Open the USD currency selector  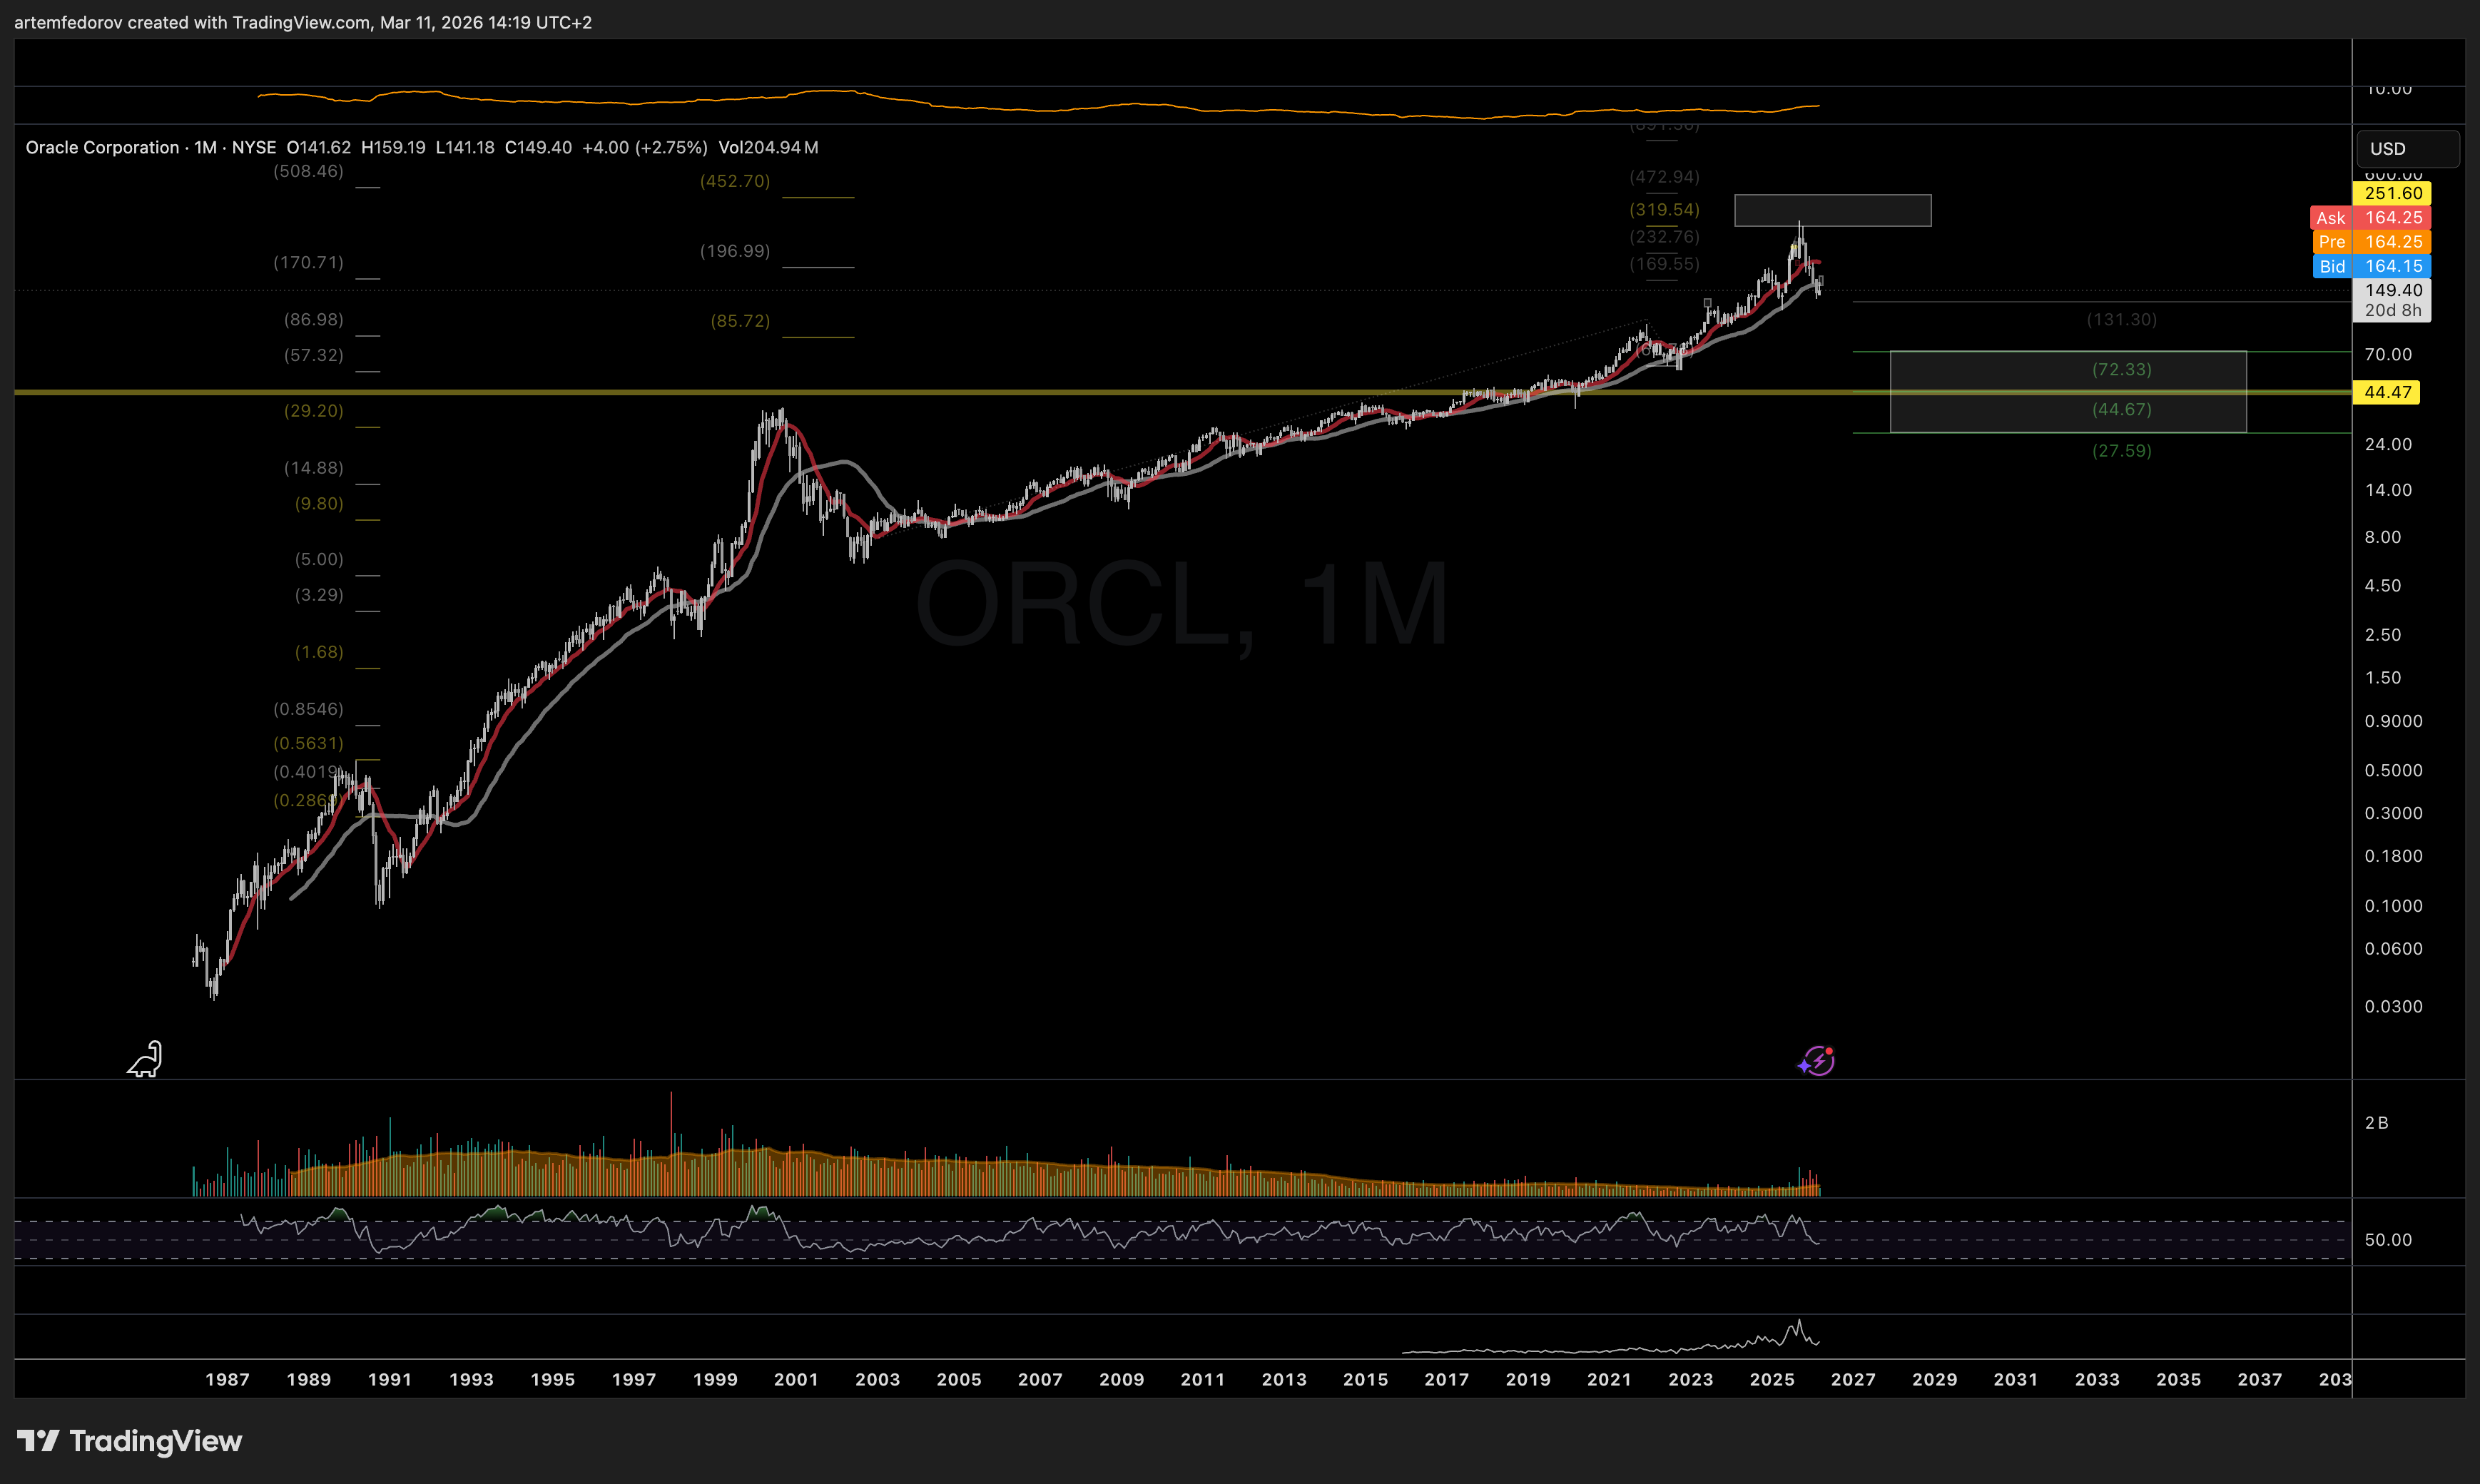[x=2407, y=148]
